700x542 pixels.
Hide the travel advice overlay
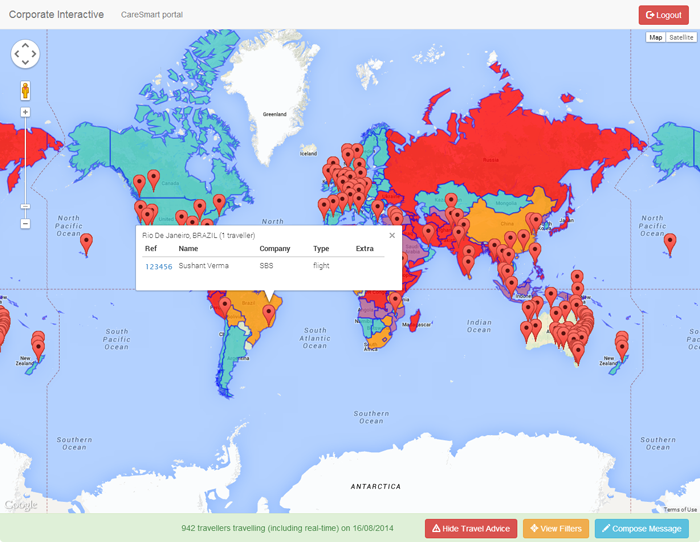tap(470, 528)
